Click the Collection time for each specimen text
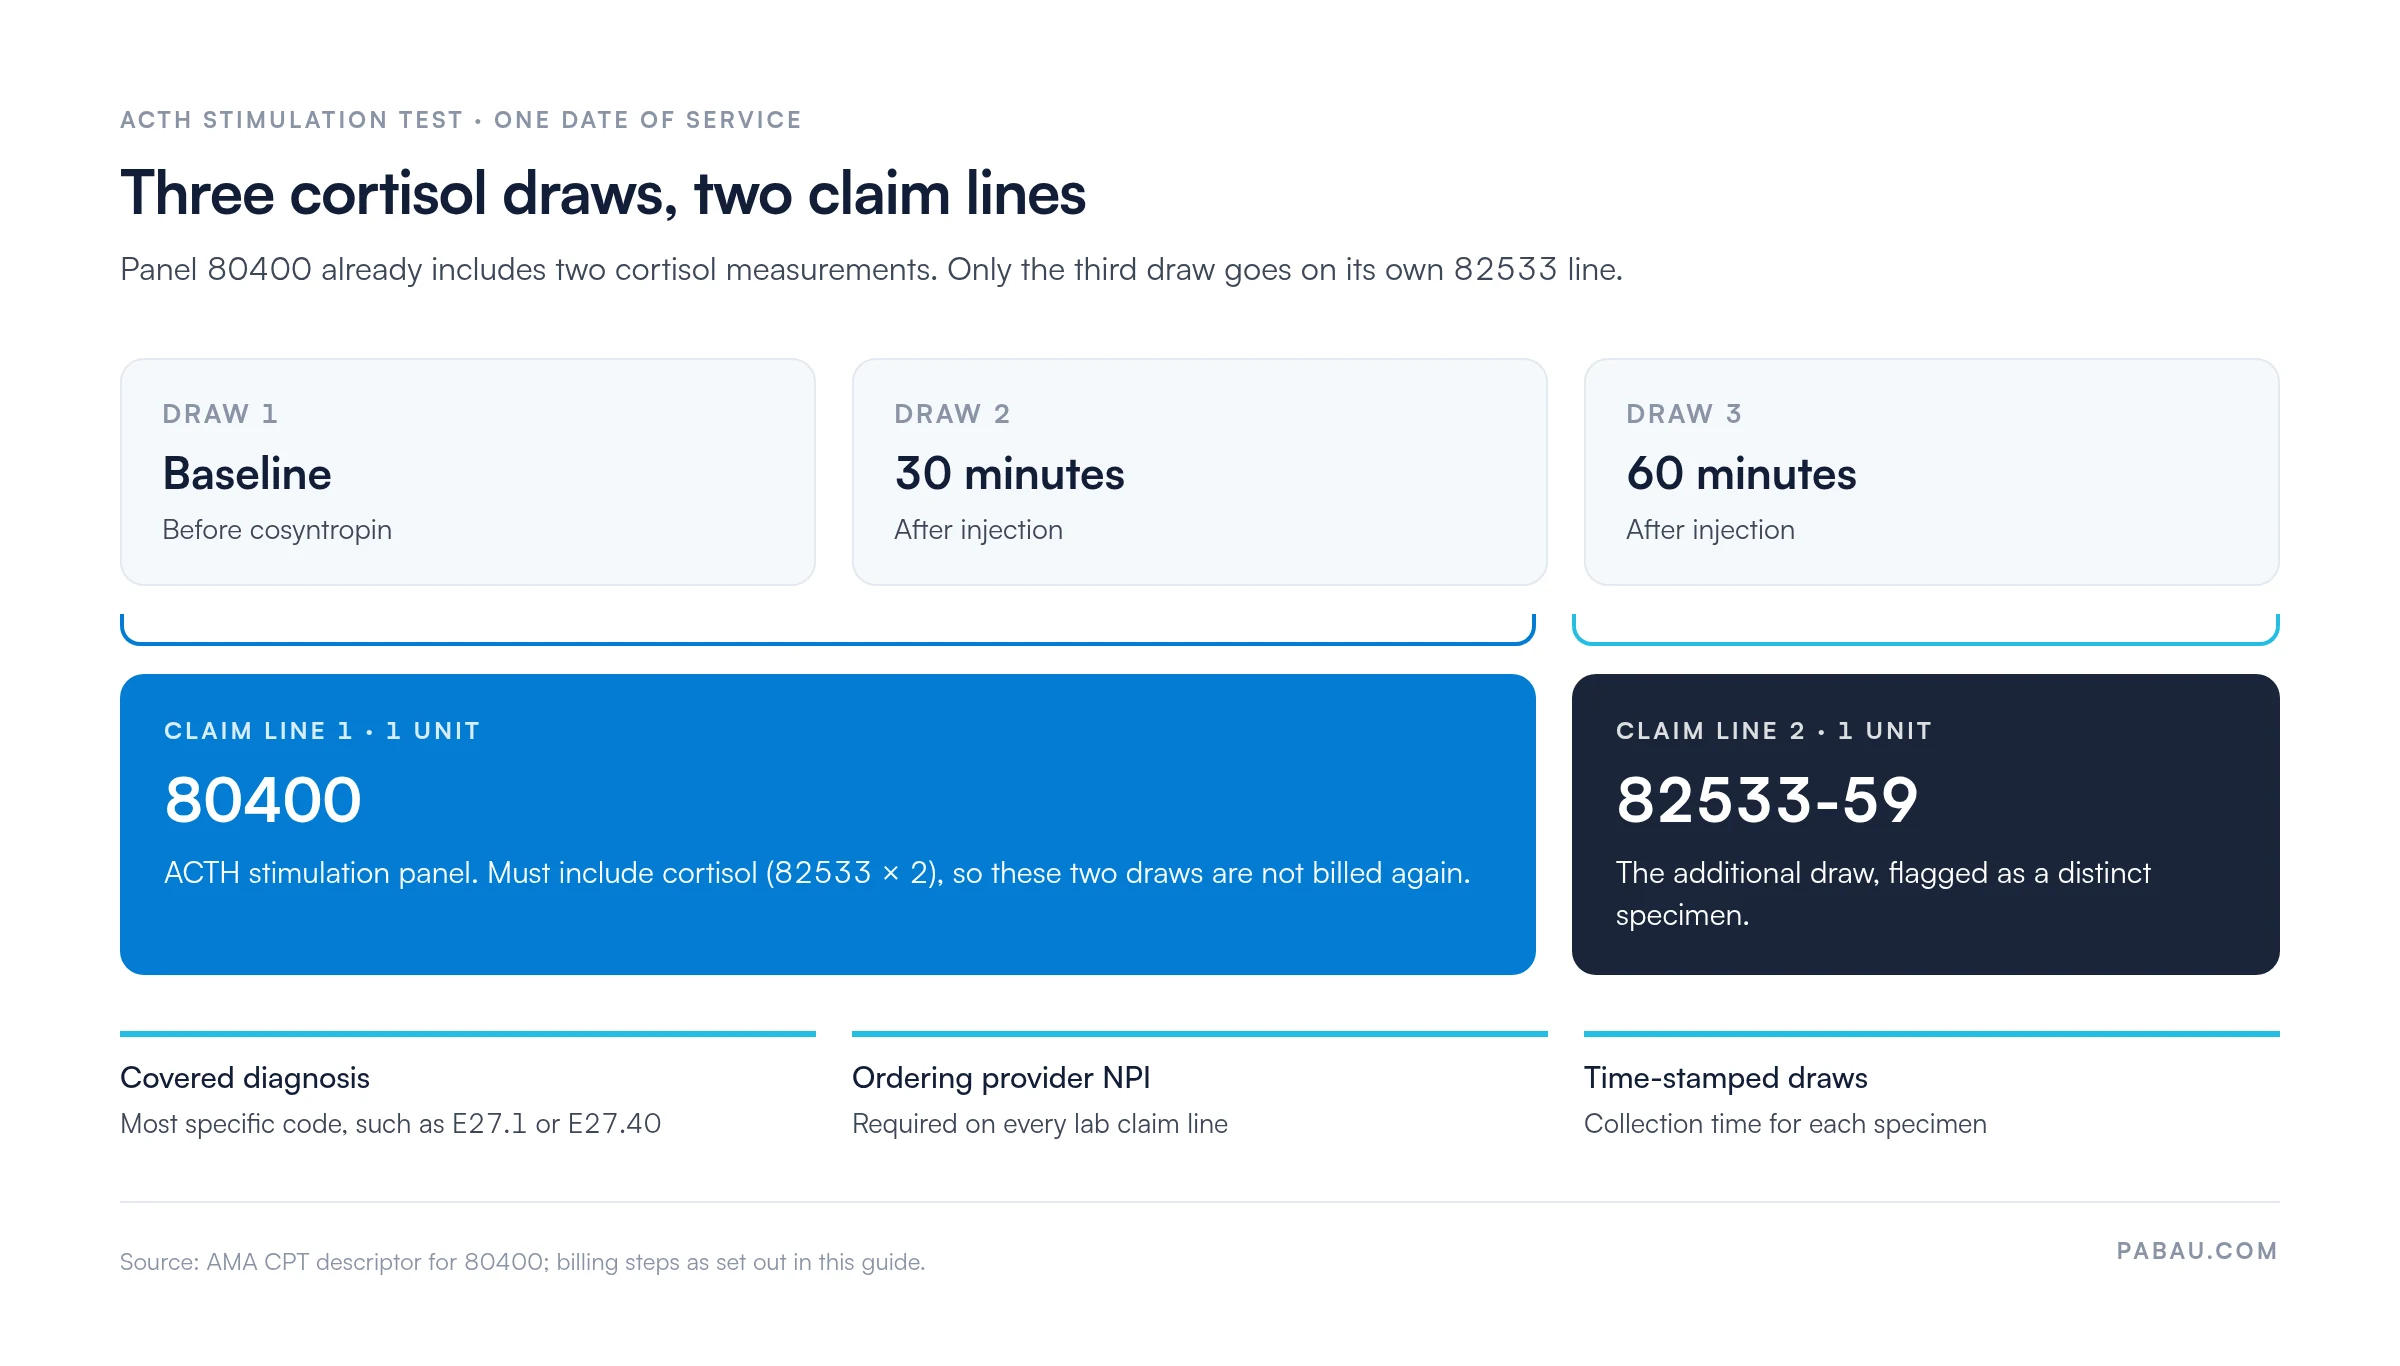 coord(1786,1124)
